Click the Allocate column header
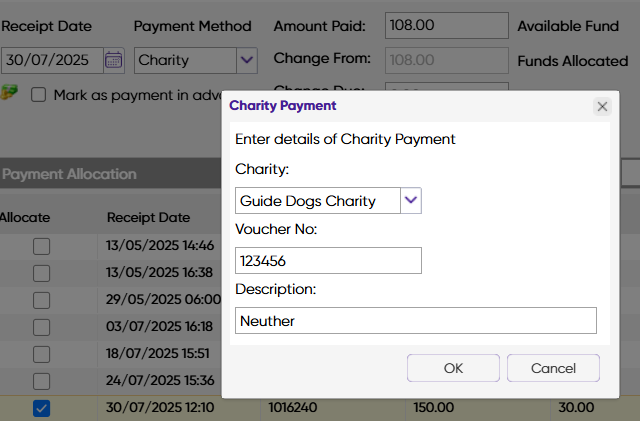The height and width of the screenshot is (421, 640). [x=25, y=217]
